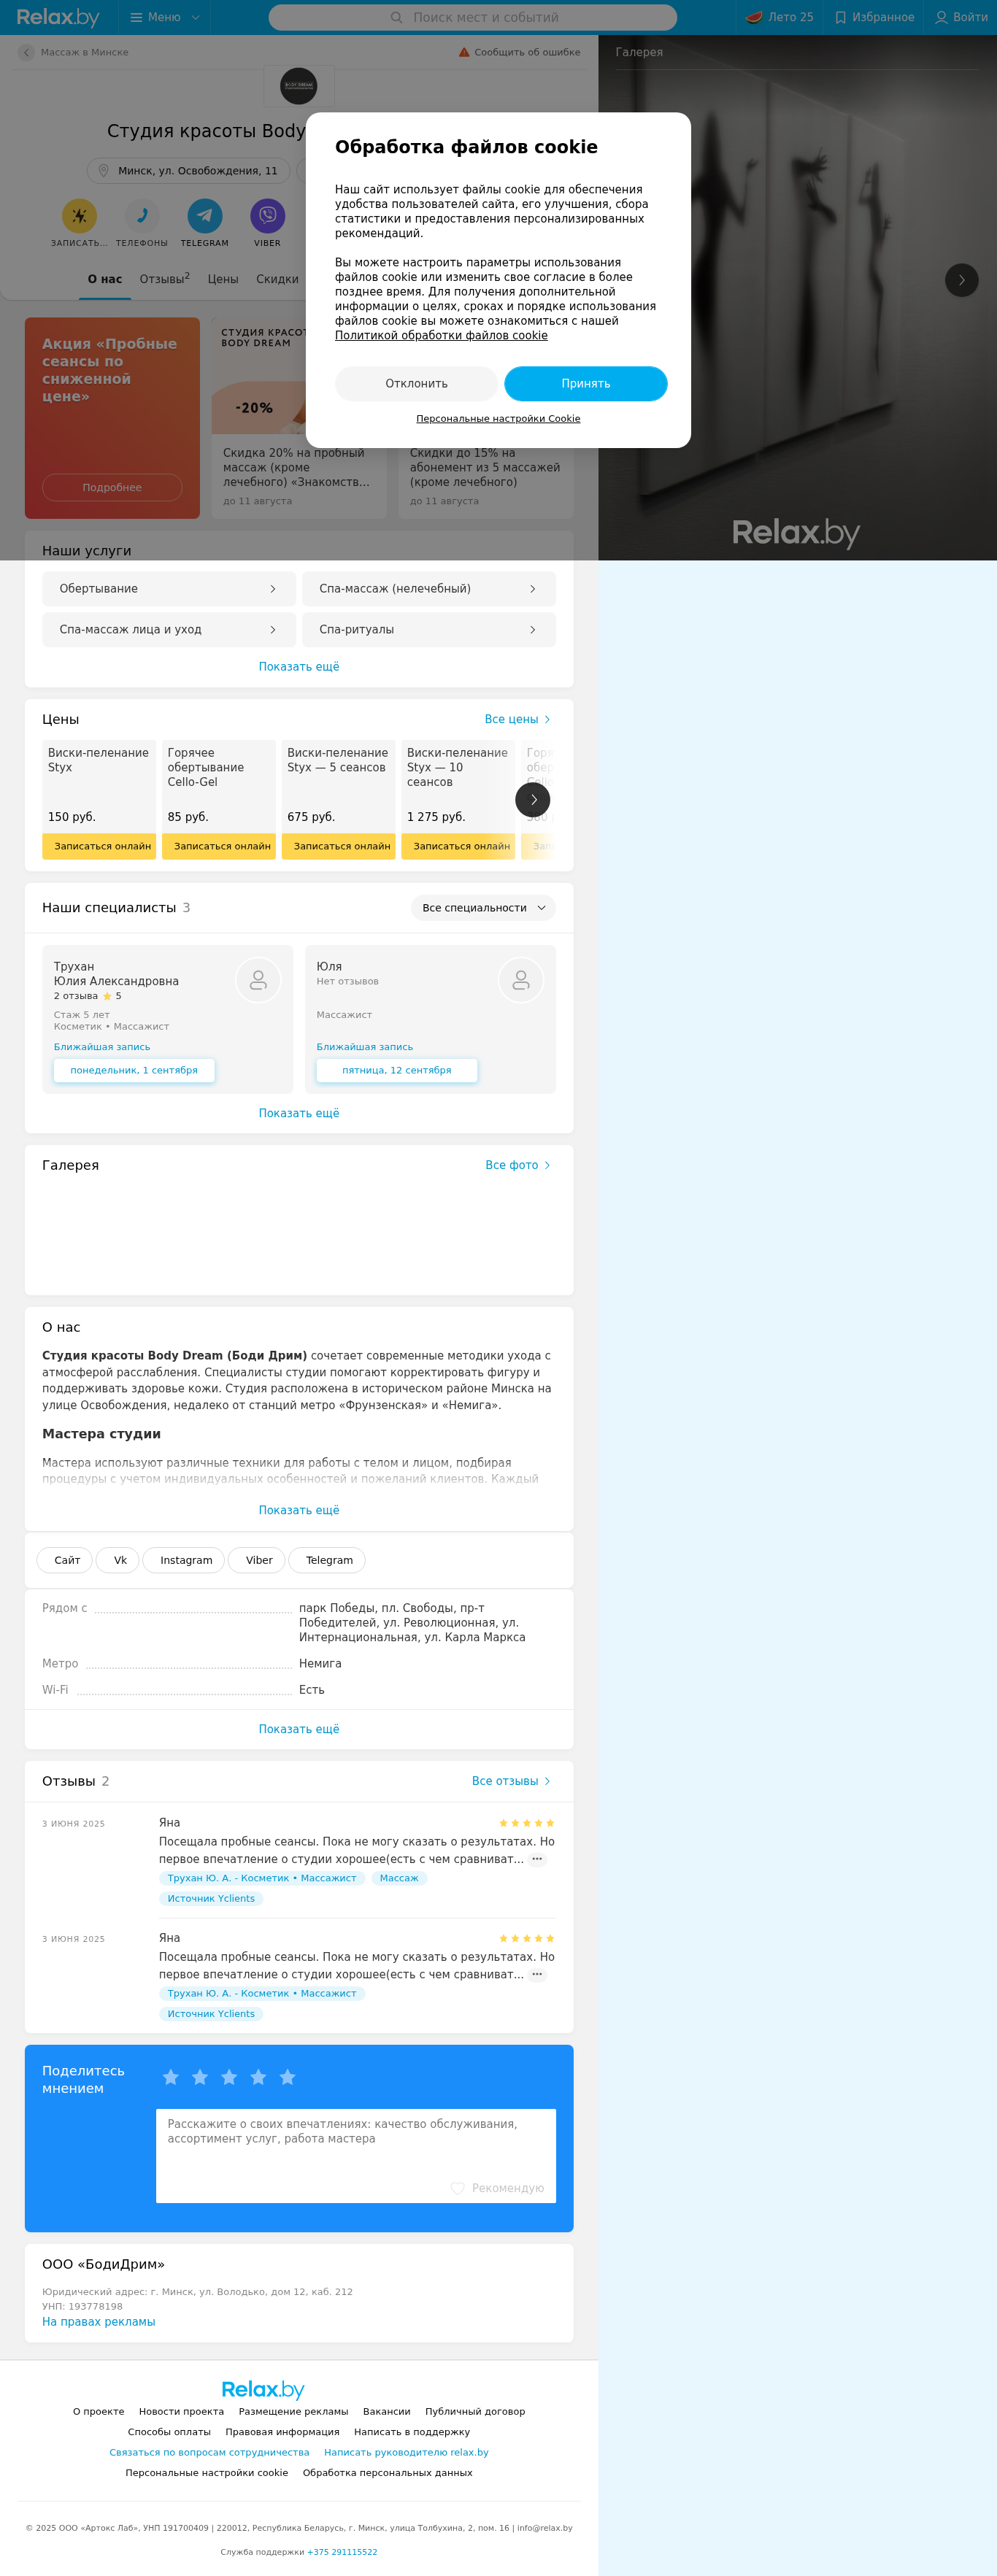
Task: Open the Меню dropdown in header
Action: click(x=165, y=17)
